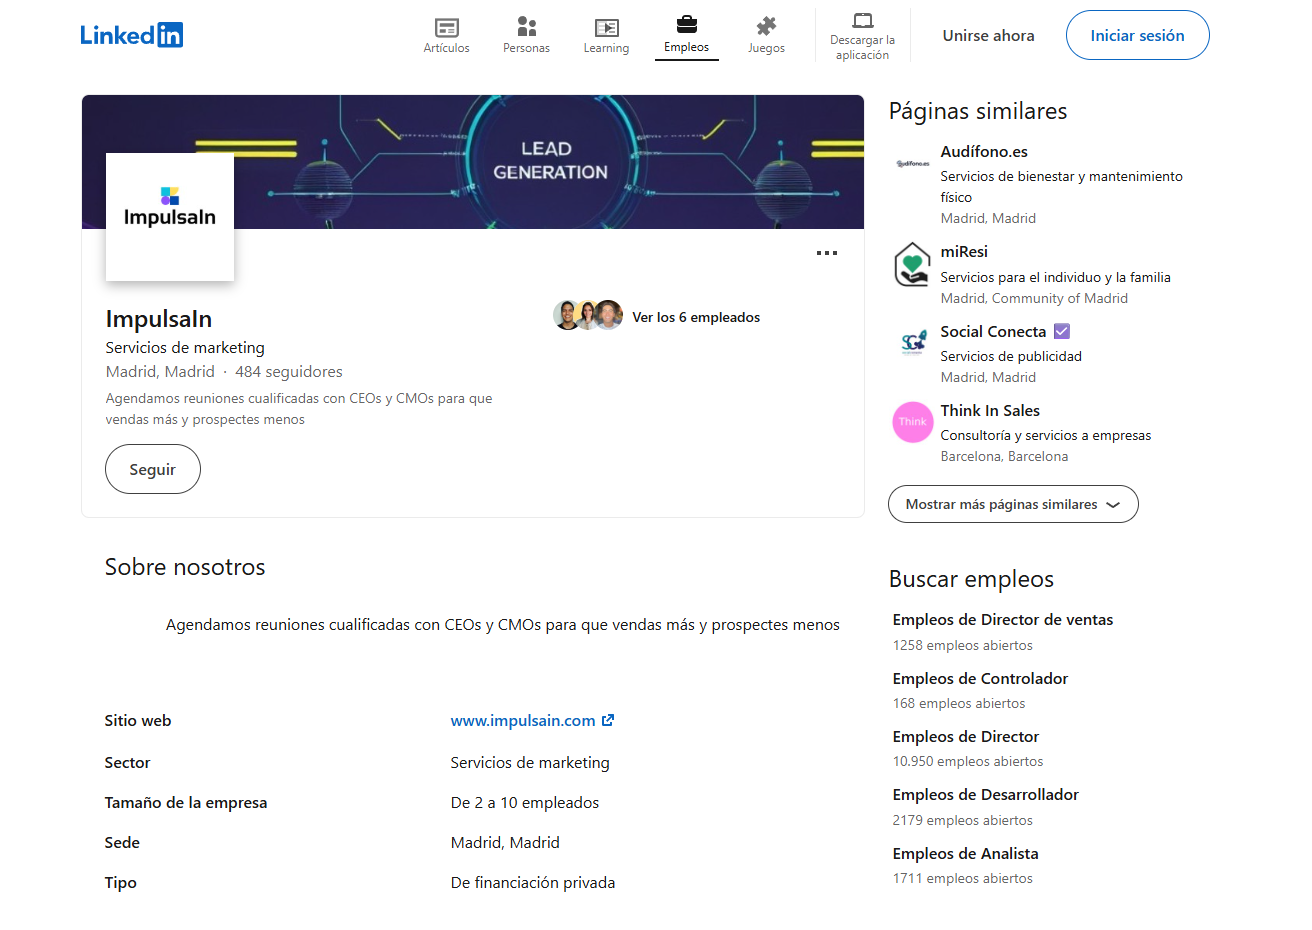Click the Audífono.es logo

pos(912,163)
